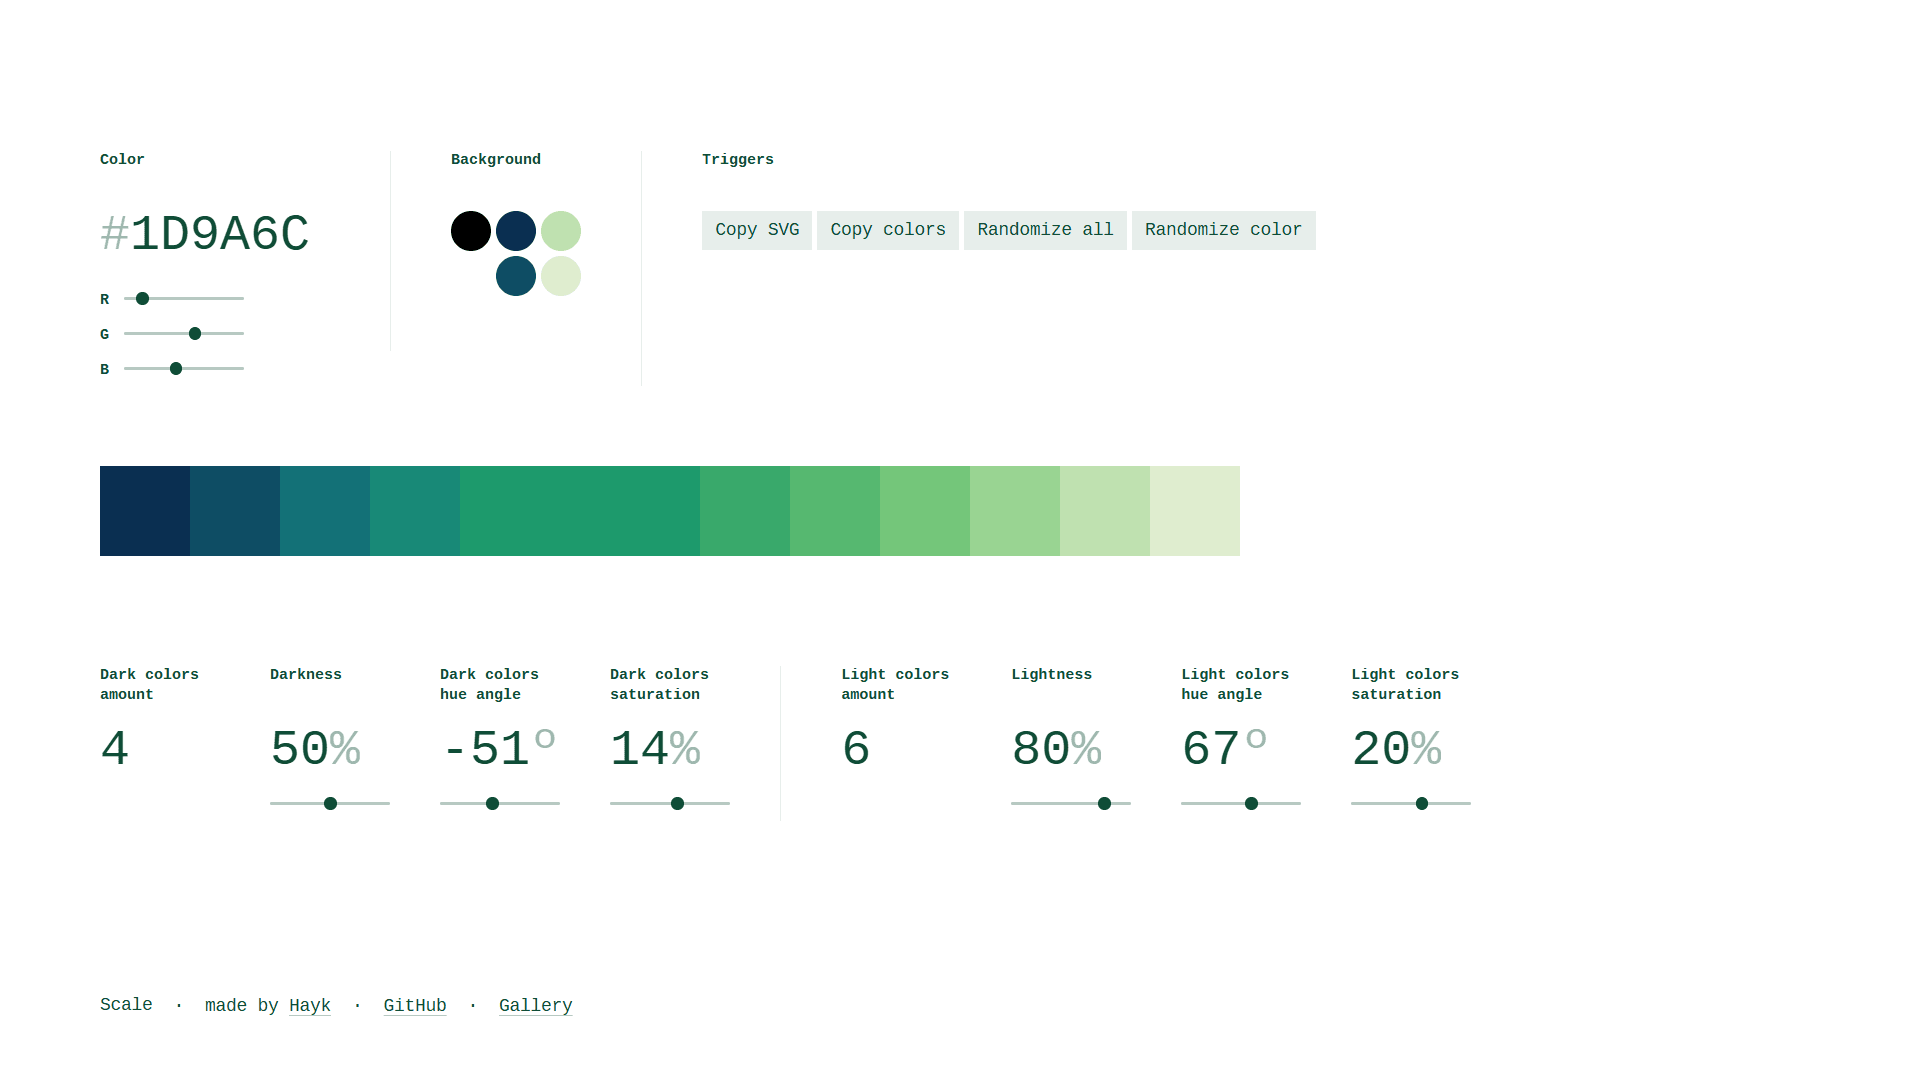The width and height of the screenshot is (1918, 1078).
Task: Click the Color heading
Action: click(122, 159)
